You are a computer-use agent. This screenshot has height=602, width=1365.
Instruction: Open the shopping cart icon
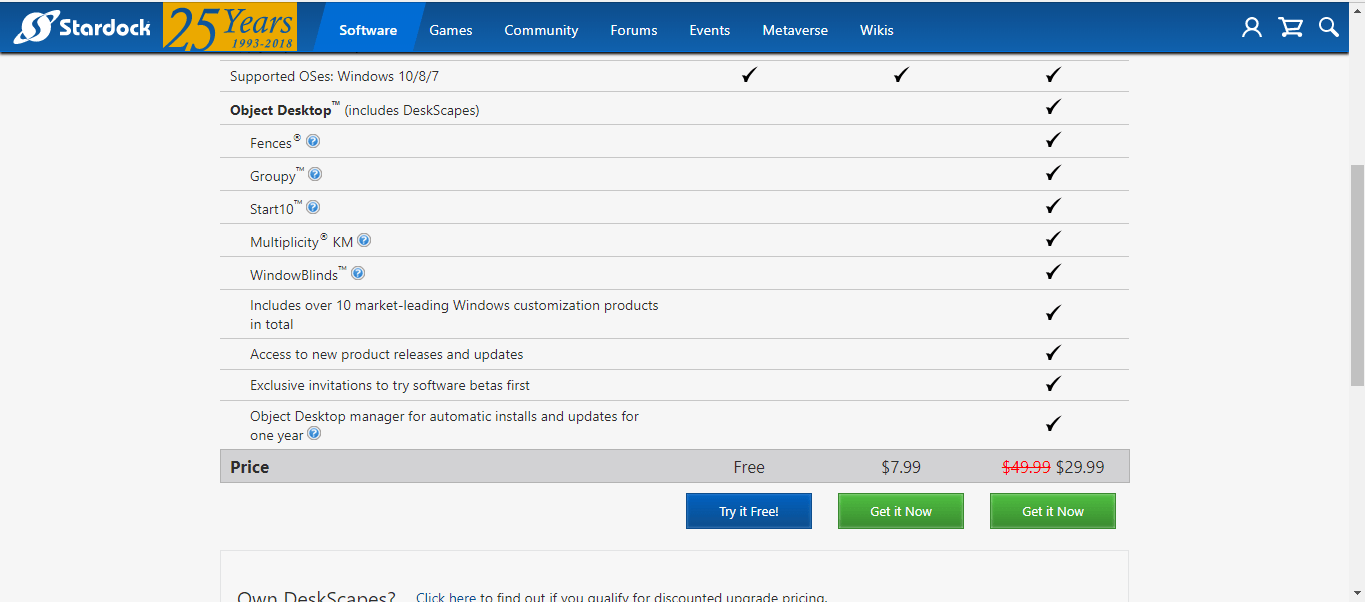[x=1291, y=28]
